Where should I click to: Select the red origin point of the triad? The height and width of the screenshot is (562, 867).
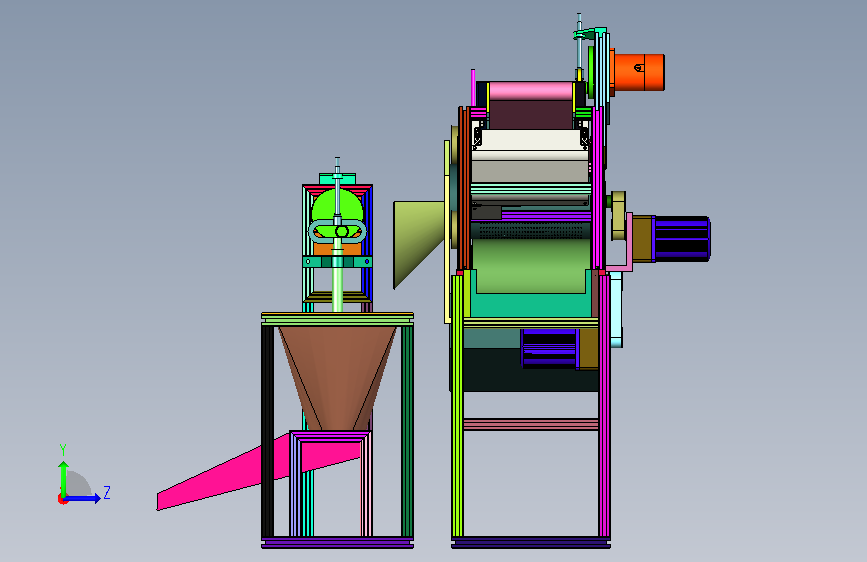coord(62,499)
